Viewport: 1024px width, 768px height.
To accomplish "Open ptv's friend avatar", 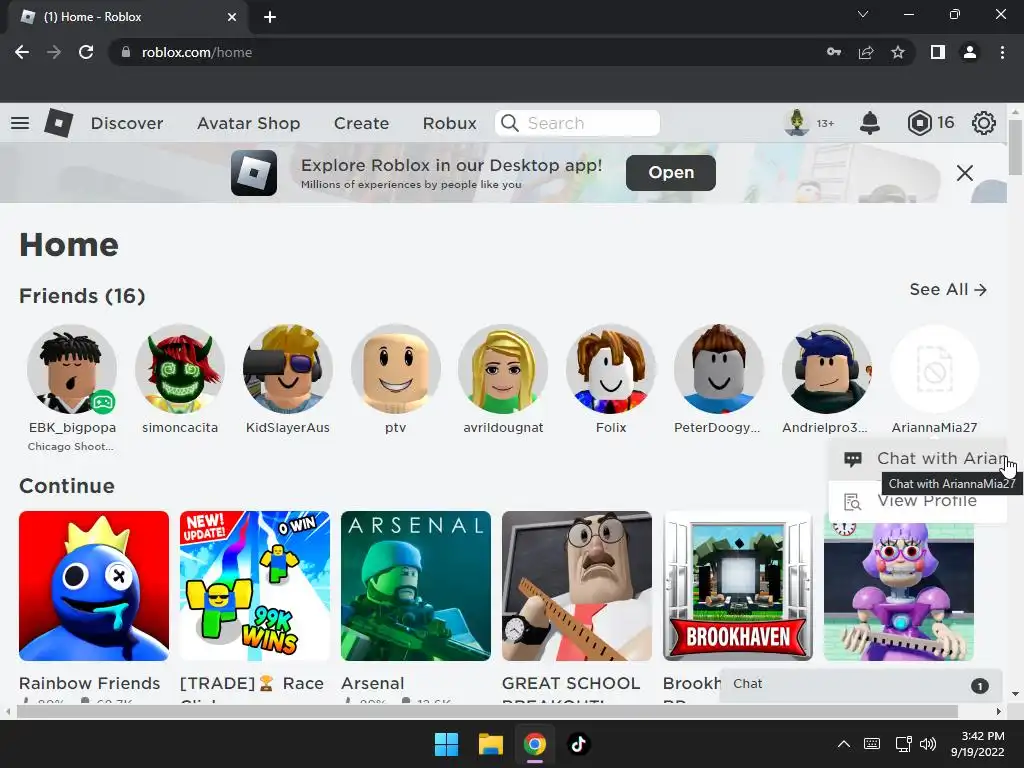I will [x=395, y=369].
